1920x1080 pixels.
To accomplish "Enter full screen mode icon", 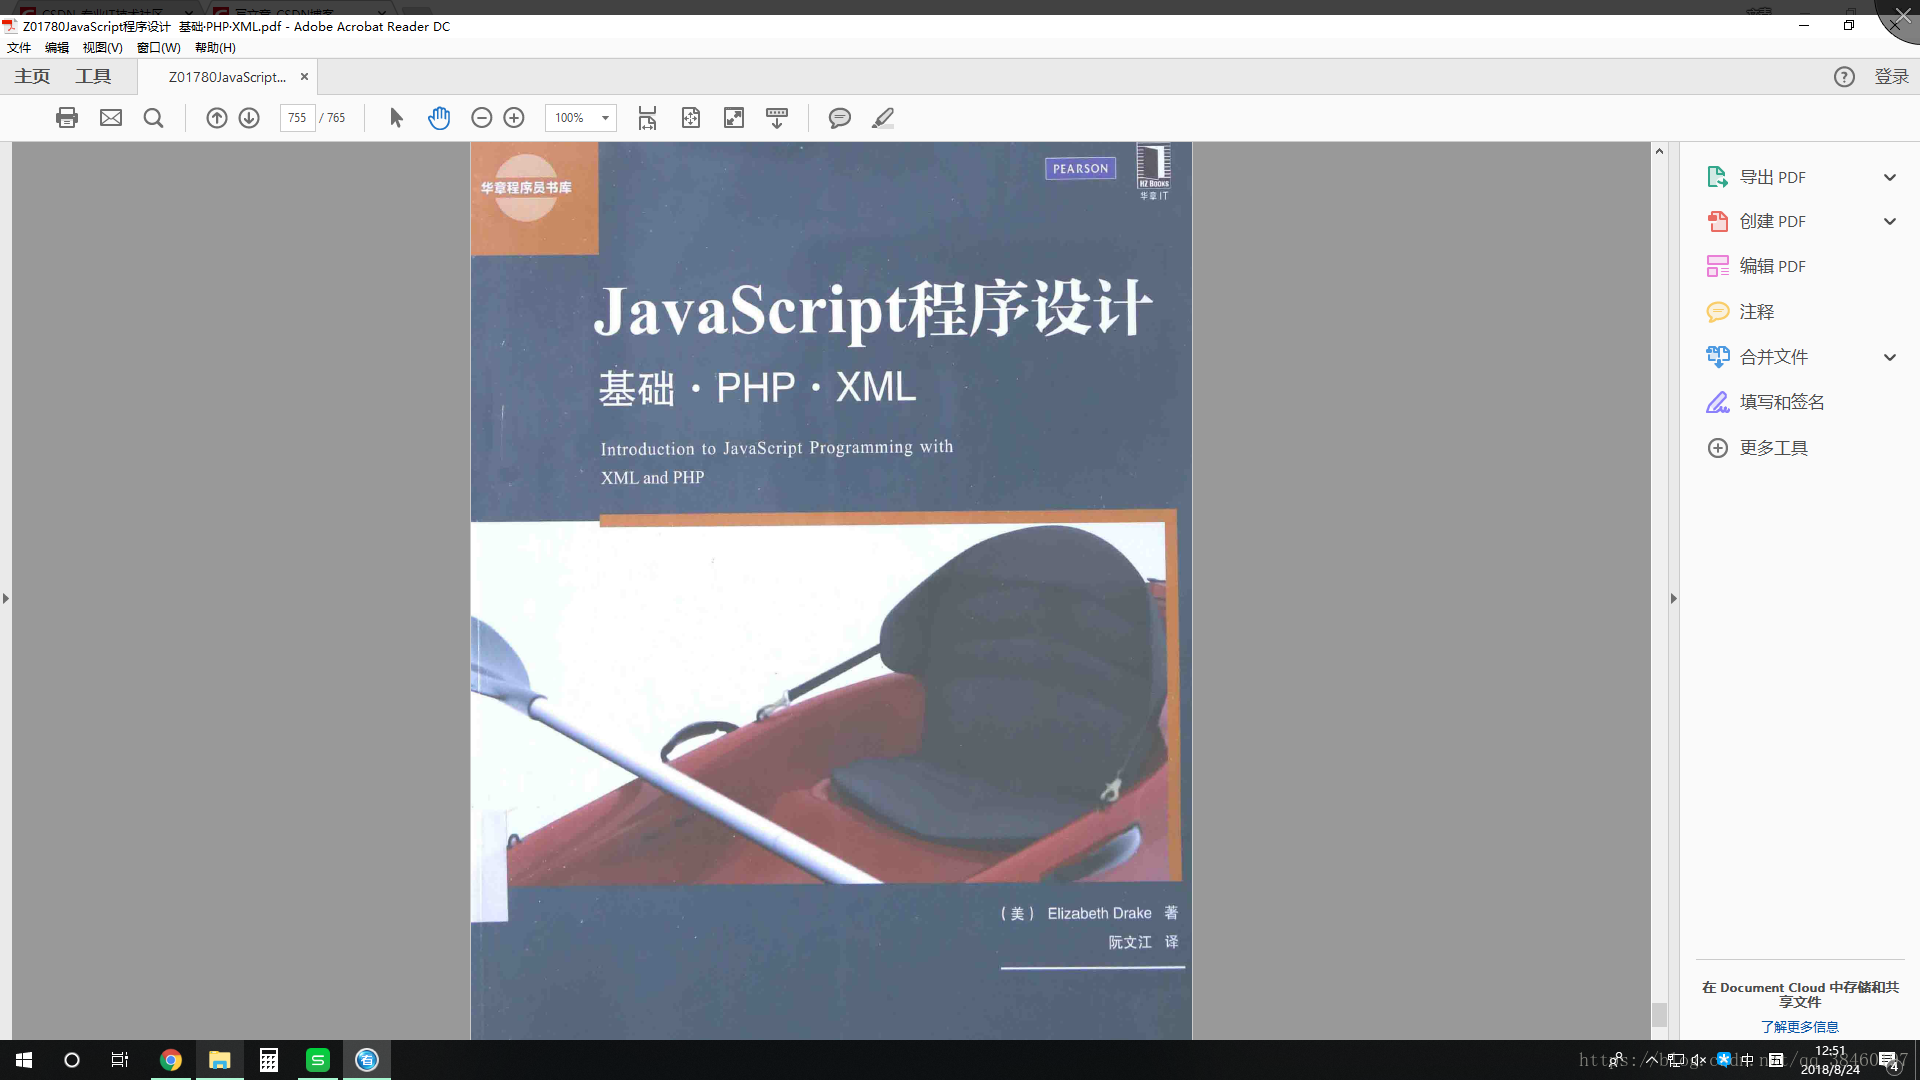I will (734, 118).
